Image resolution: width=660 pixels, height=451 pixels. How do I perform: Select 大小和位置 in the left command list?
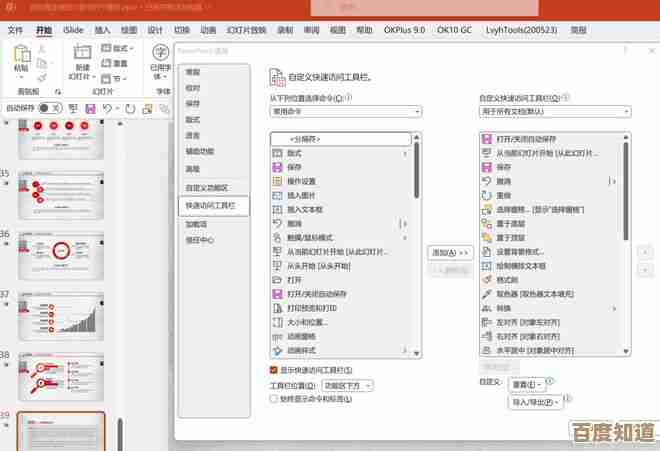pyautogui.click(x=341, y=323)
